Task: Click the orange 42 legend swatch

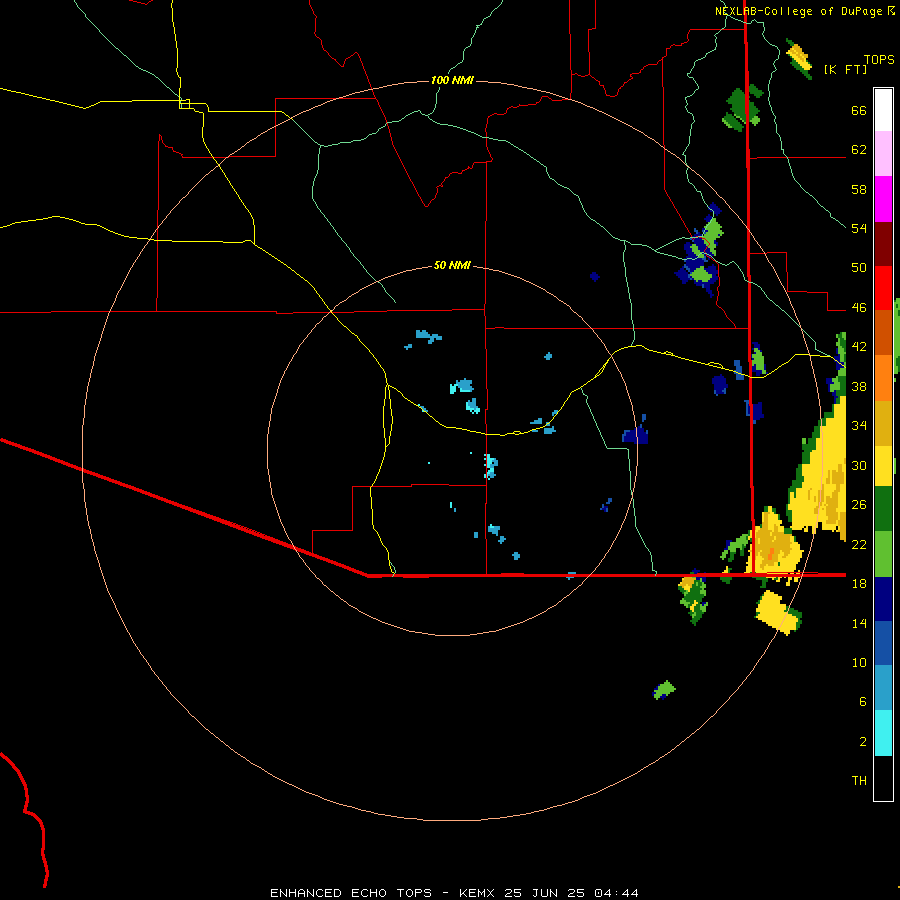Action: [x=883, y=377]
